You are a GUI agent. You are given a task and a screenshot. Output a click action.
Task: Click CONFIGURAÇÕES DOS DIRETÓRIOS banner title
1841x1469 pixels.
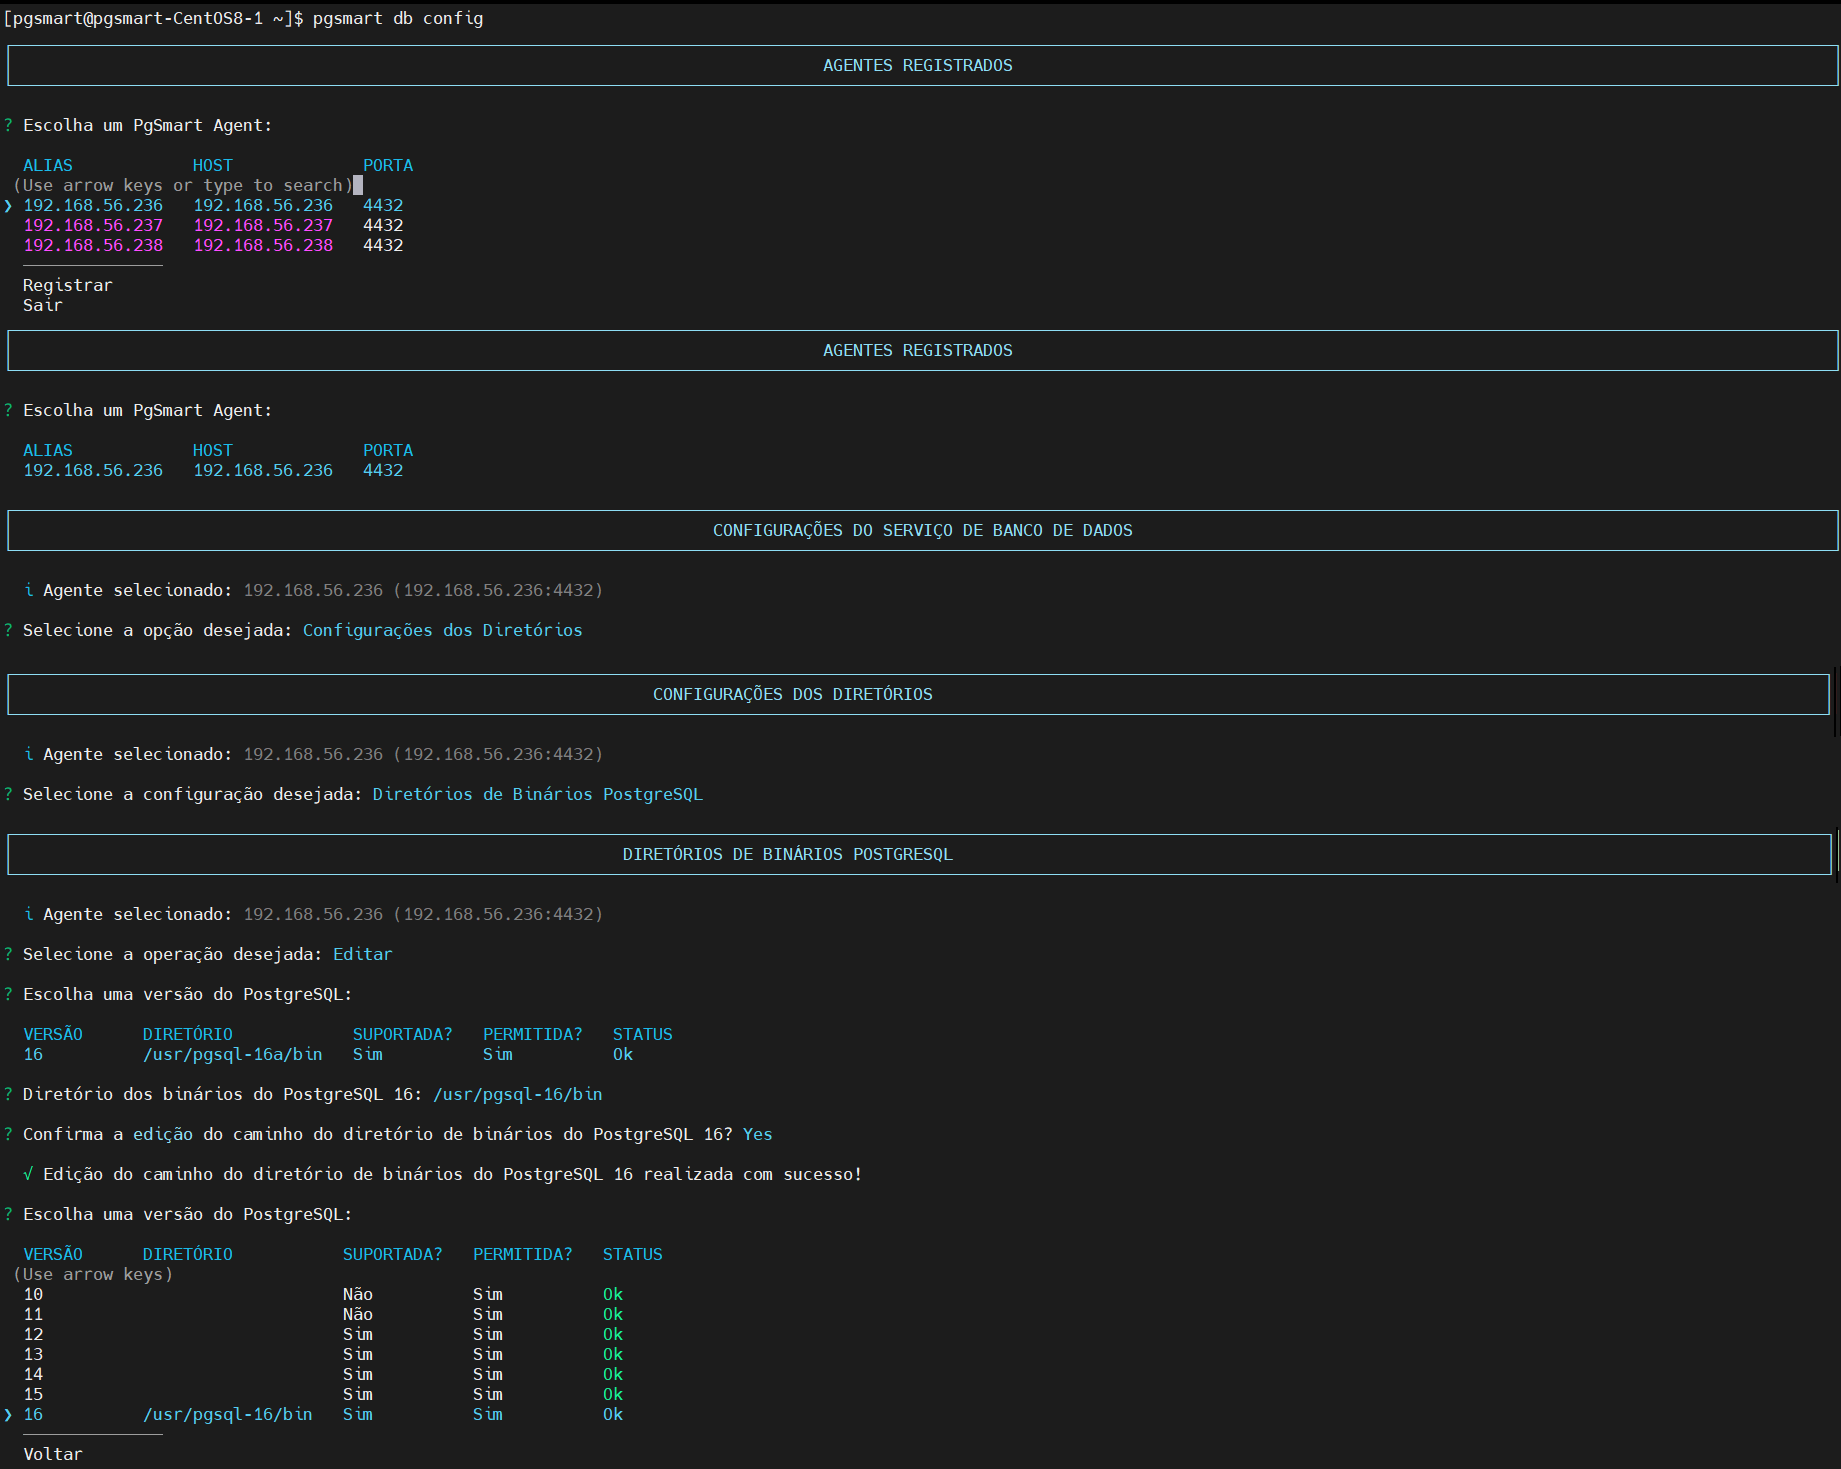coord(793,694)
